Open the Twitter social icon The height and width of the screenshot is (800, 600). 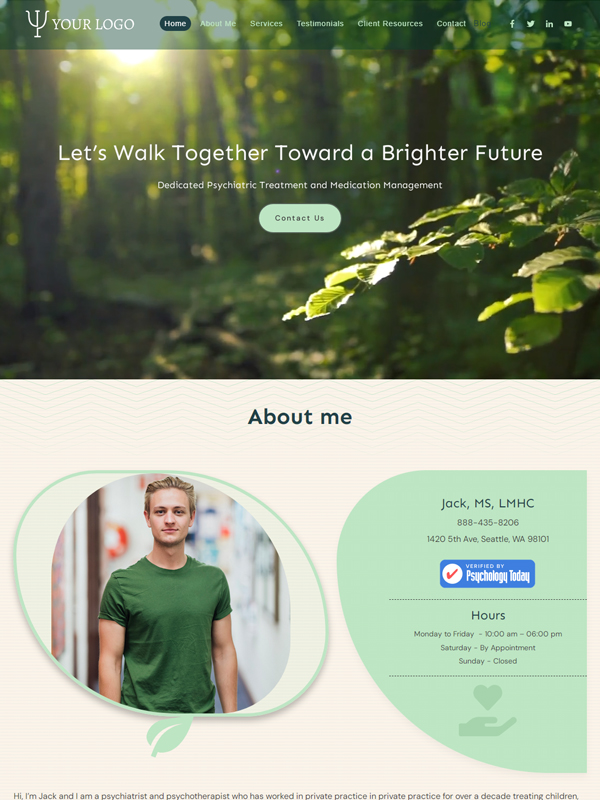[x=531, y=24]
